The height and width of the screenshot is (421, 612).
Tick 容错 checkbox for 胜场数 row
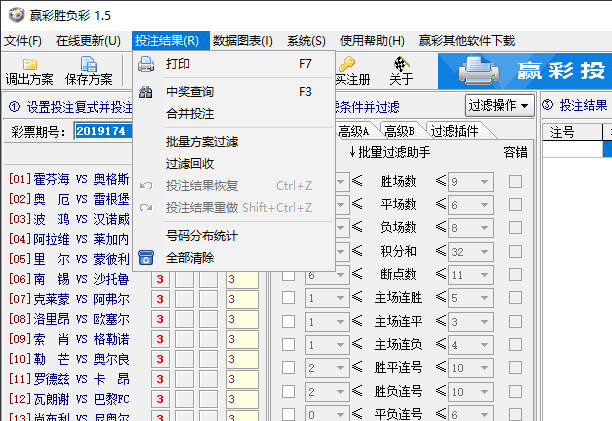pyautogui.click(x=515, y=181)
